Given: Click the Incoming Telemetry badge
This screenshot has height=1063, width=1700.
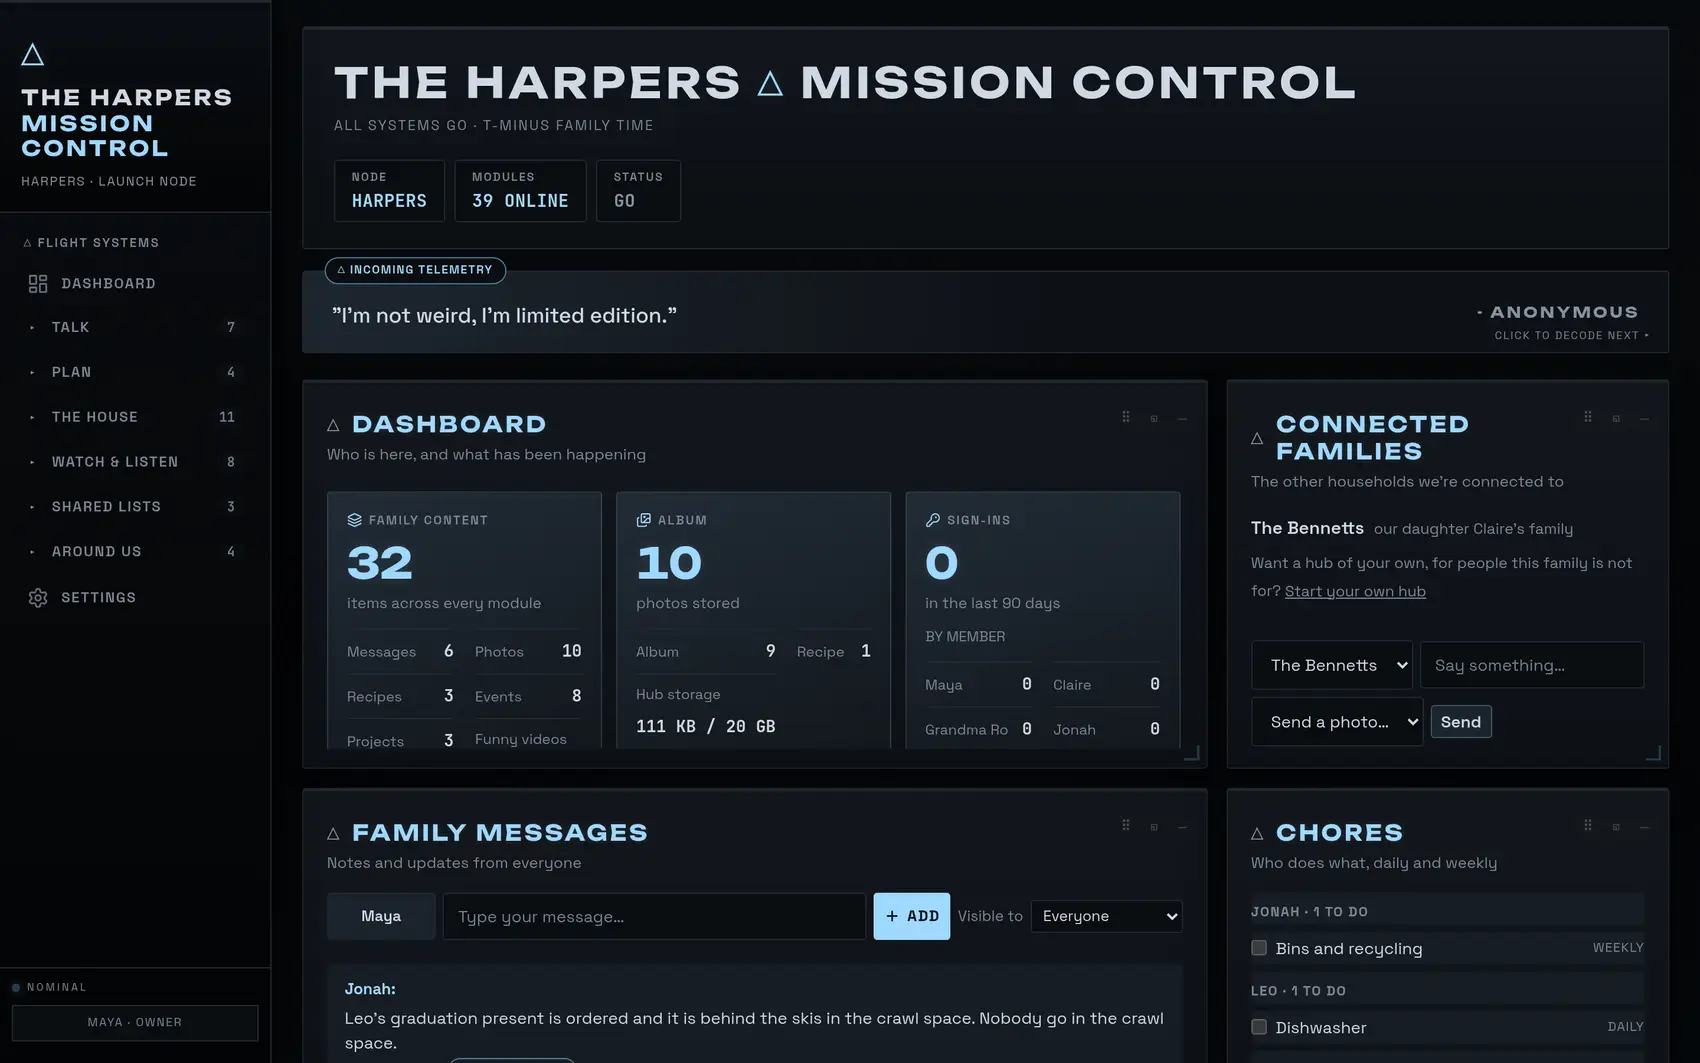Looking at the screenshot, I should 415,270.
